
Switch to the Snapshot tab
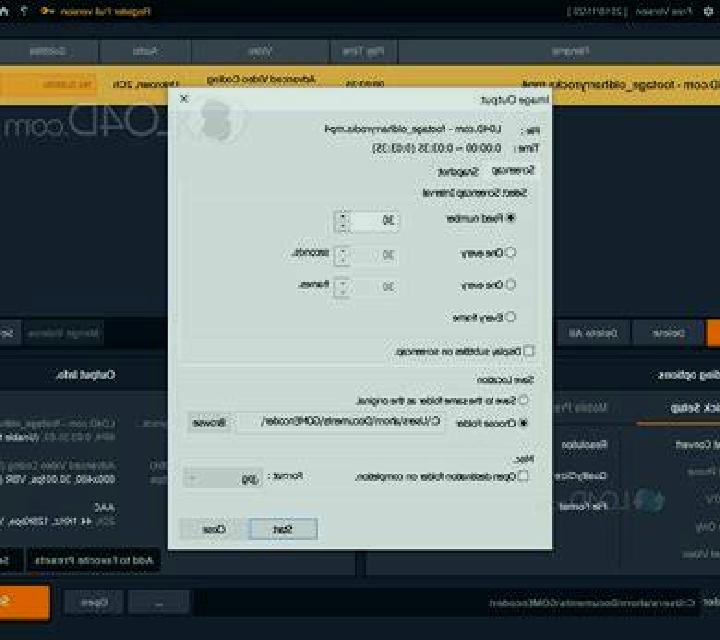pyautogui.click(x=458, y=172)
